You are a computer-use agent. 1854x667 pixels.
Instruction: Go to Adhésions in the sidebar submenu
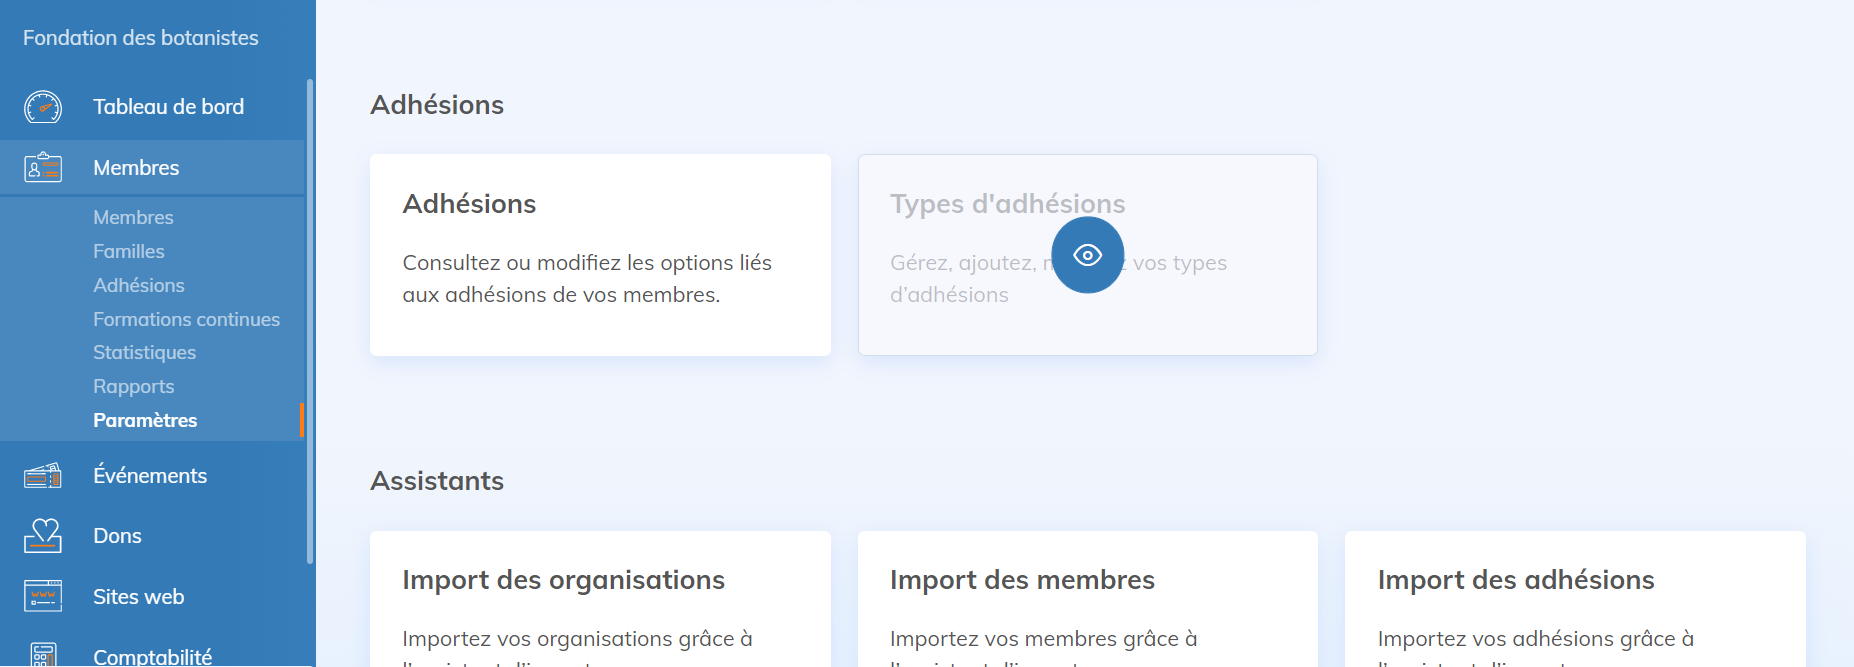coord(139,286)
